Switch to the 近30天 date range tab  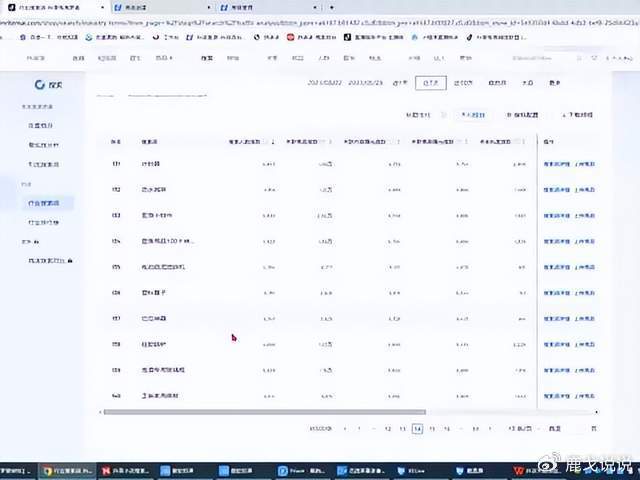[x=462, y=83]
